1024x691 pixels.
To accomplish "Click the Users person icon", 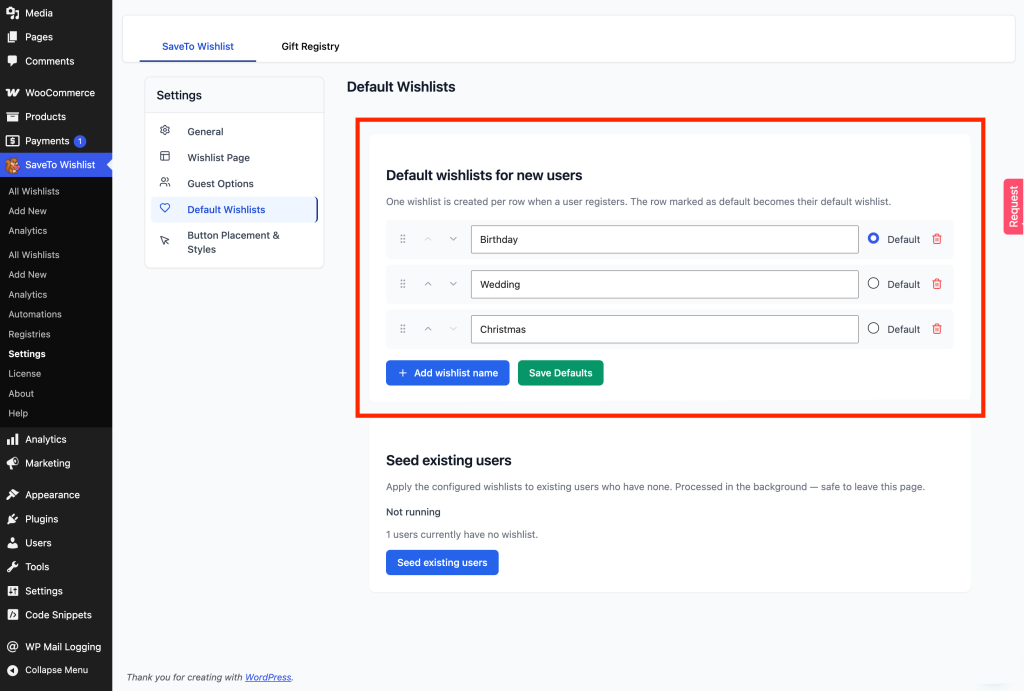I will 12,543.
